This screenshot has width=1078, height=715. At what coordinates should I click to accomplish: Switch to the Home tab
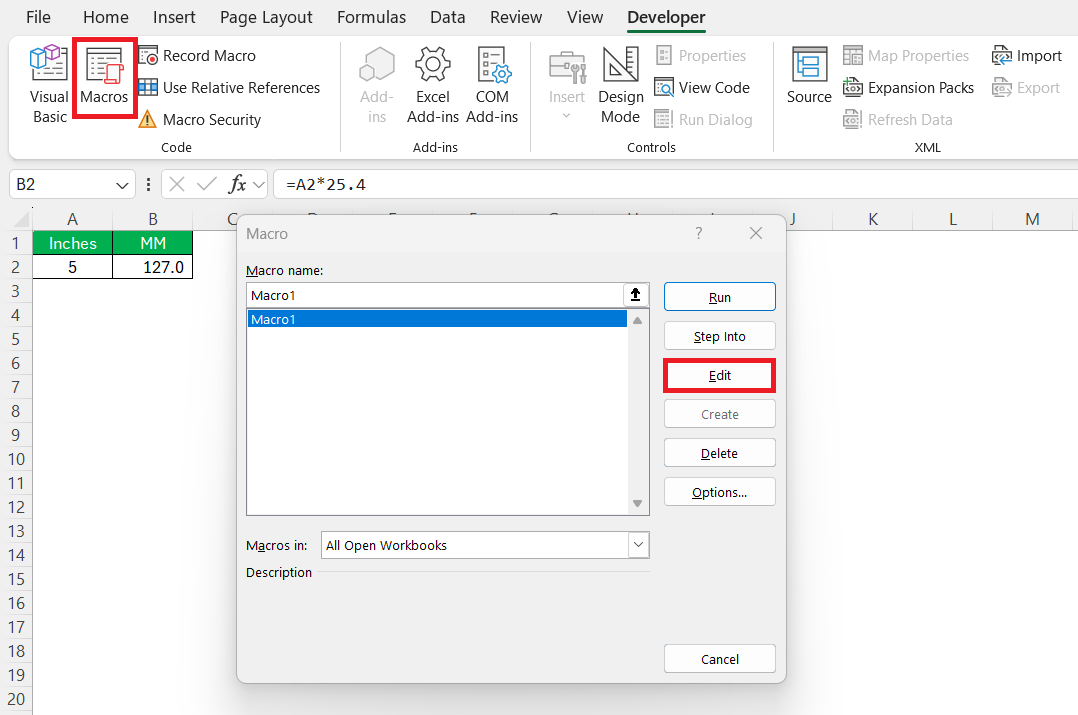click(106, 17)
